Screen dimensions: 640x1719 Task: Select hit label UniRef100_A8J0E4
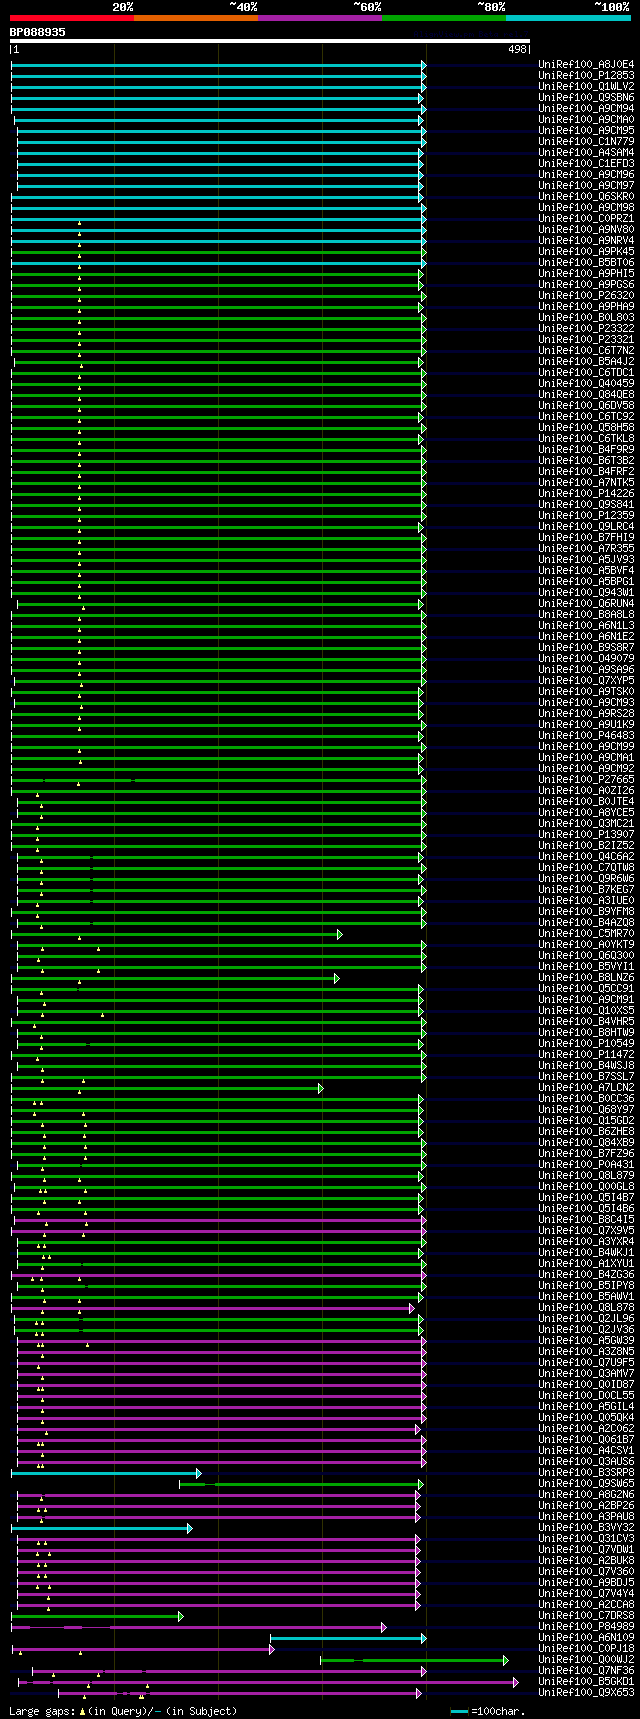(586, 64)
